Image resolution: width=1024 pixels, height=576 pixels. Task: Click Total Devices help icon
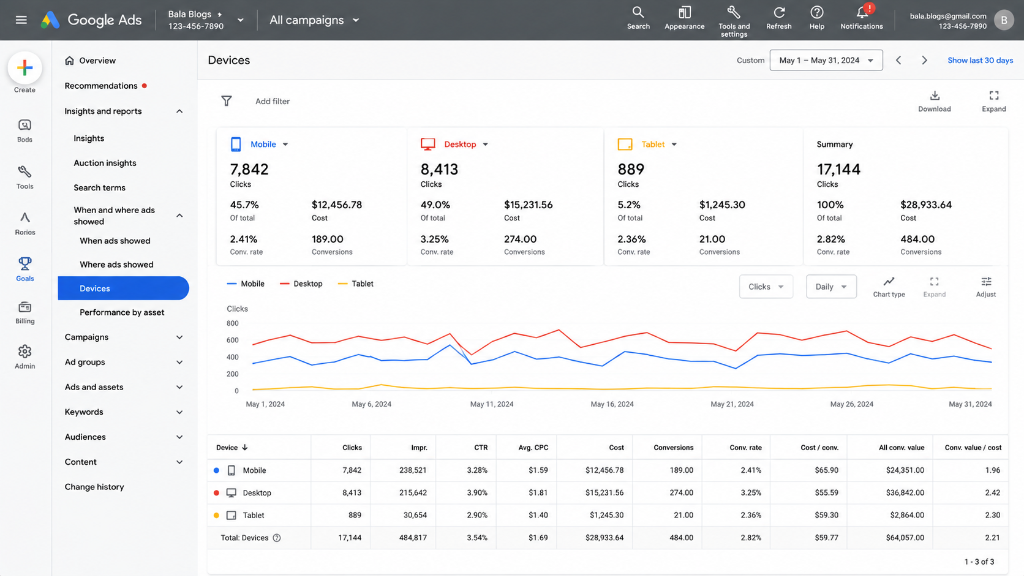[277, 538]
